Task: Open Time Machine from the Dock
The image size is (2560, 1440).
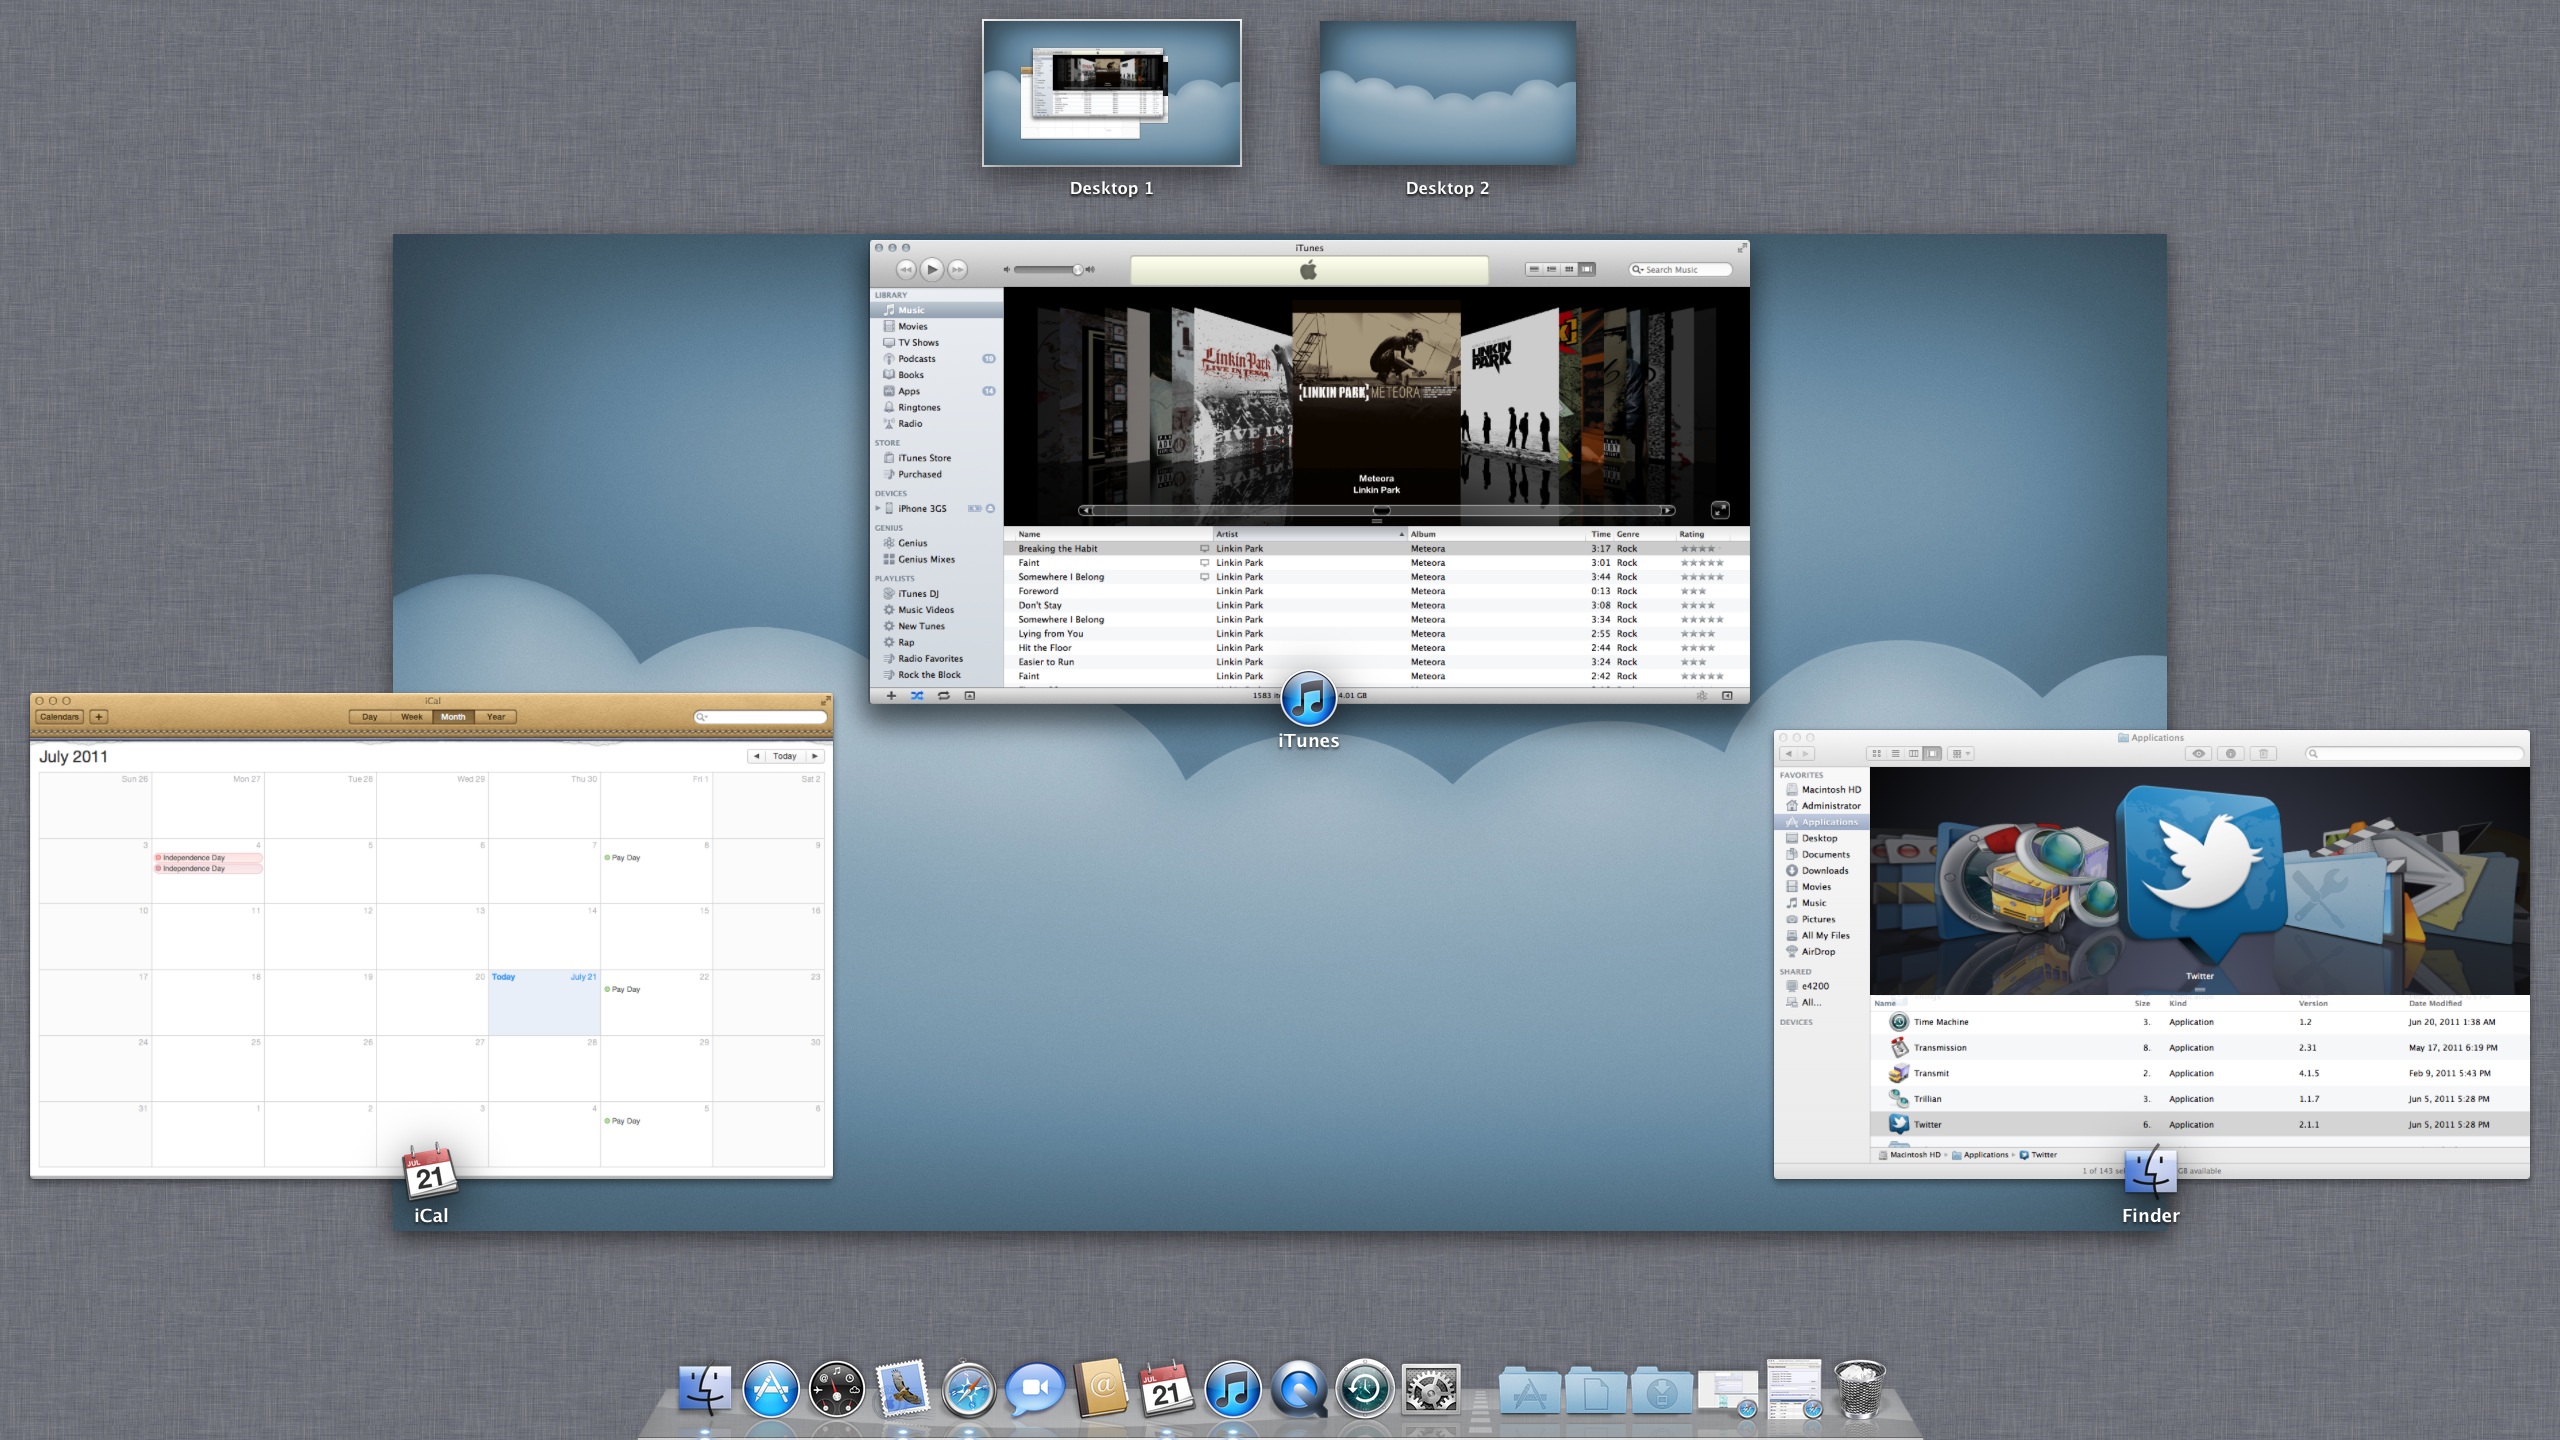Action: click(1365, 1390)
